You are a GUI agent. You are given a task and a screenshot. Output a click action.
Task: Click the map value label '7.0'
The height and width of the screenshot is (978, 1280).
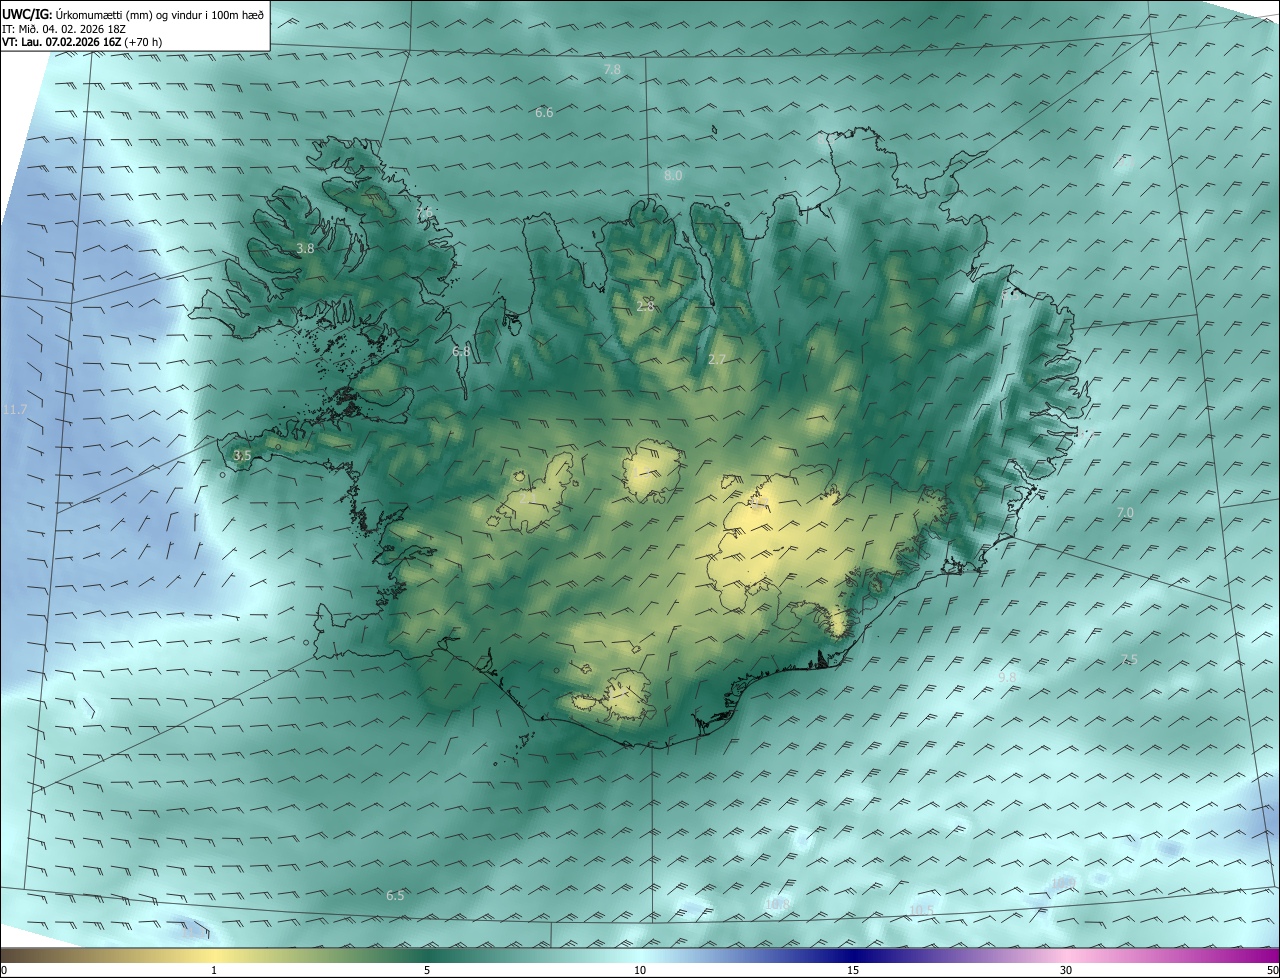[1125, 513]
